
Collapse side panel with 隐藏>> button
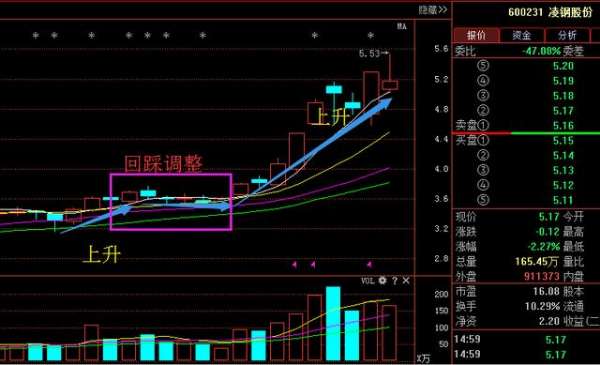tap(432, 10)
